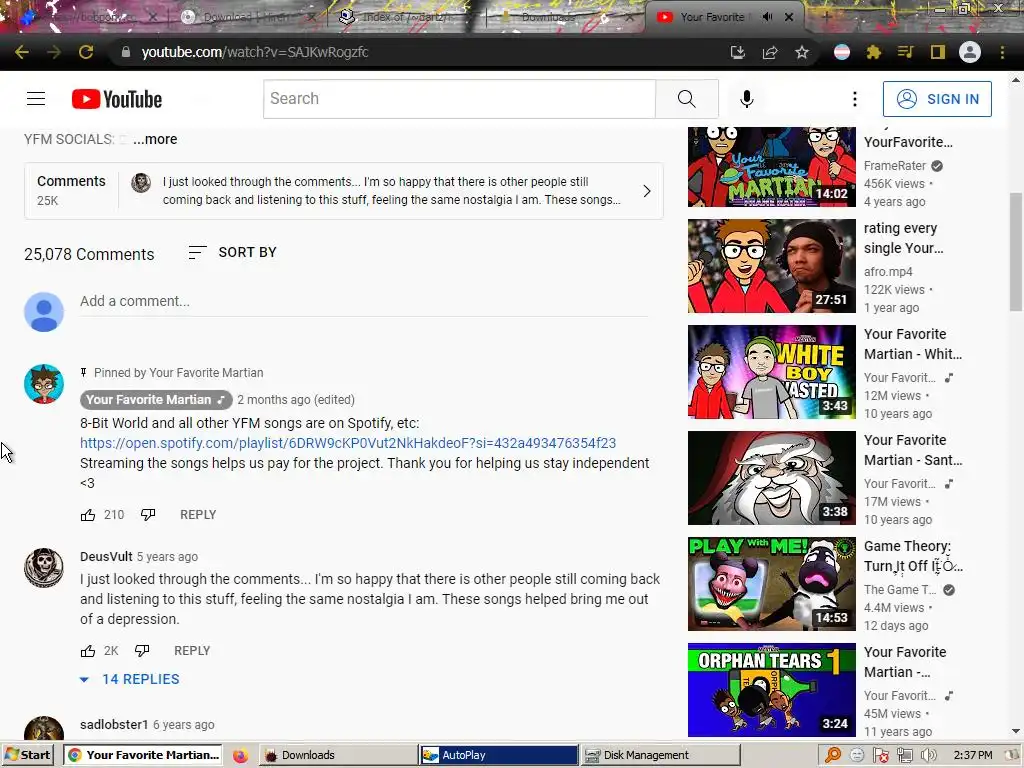Open YouTube settings three-dot menu

coord(854,99)
